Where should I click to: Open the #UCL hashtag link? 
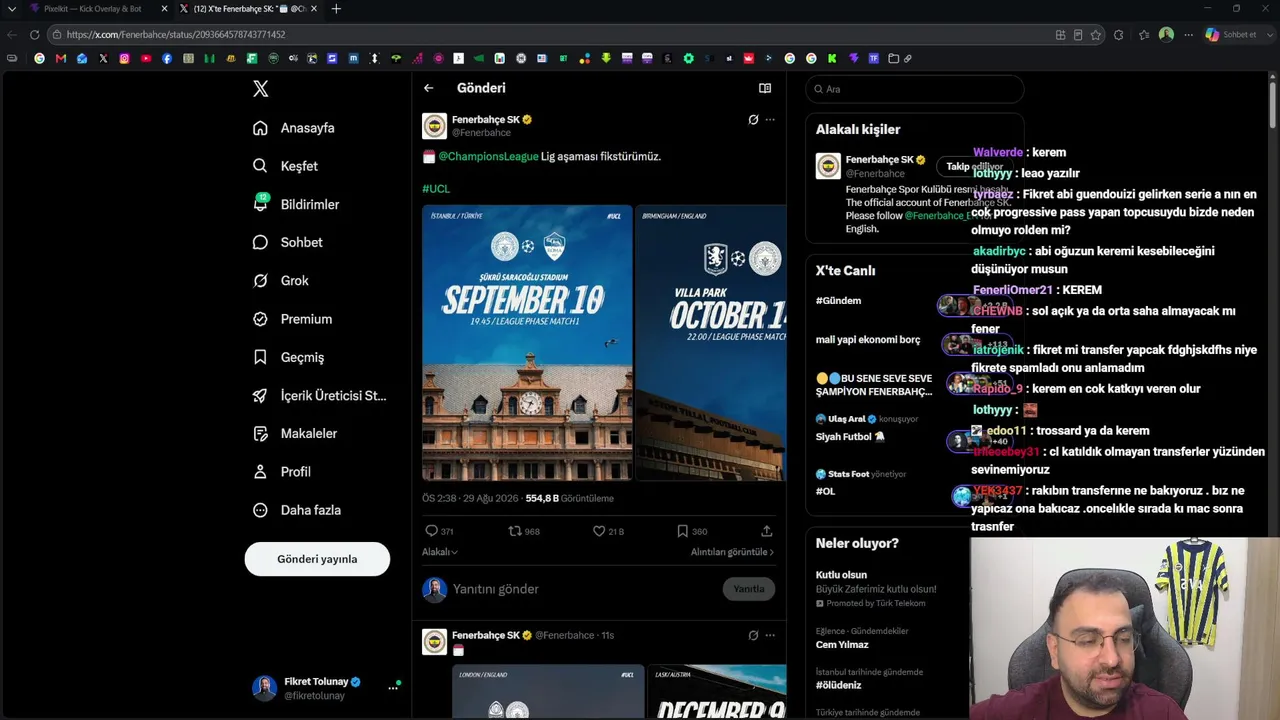(436, 188)
